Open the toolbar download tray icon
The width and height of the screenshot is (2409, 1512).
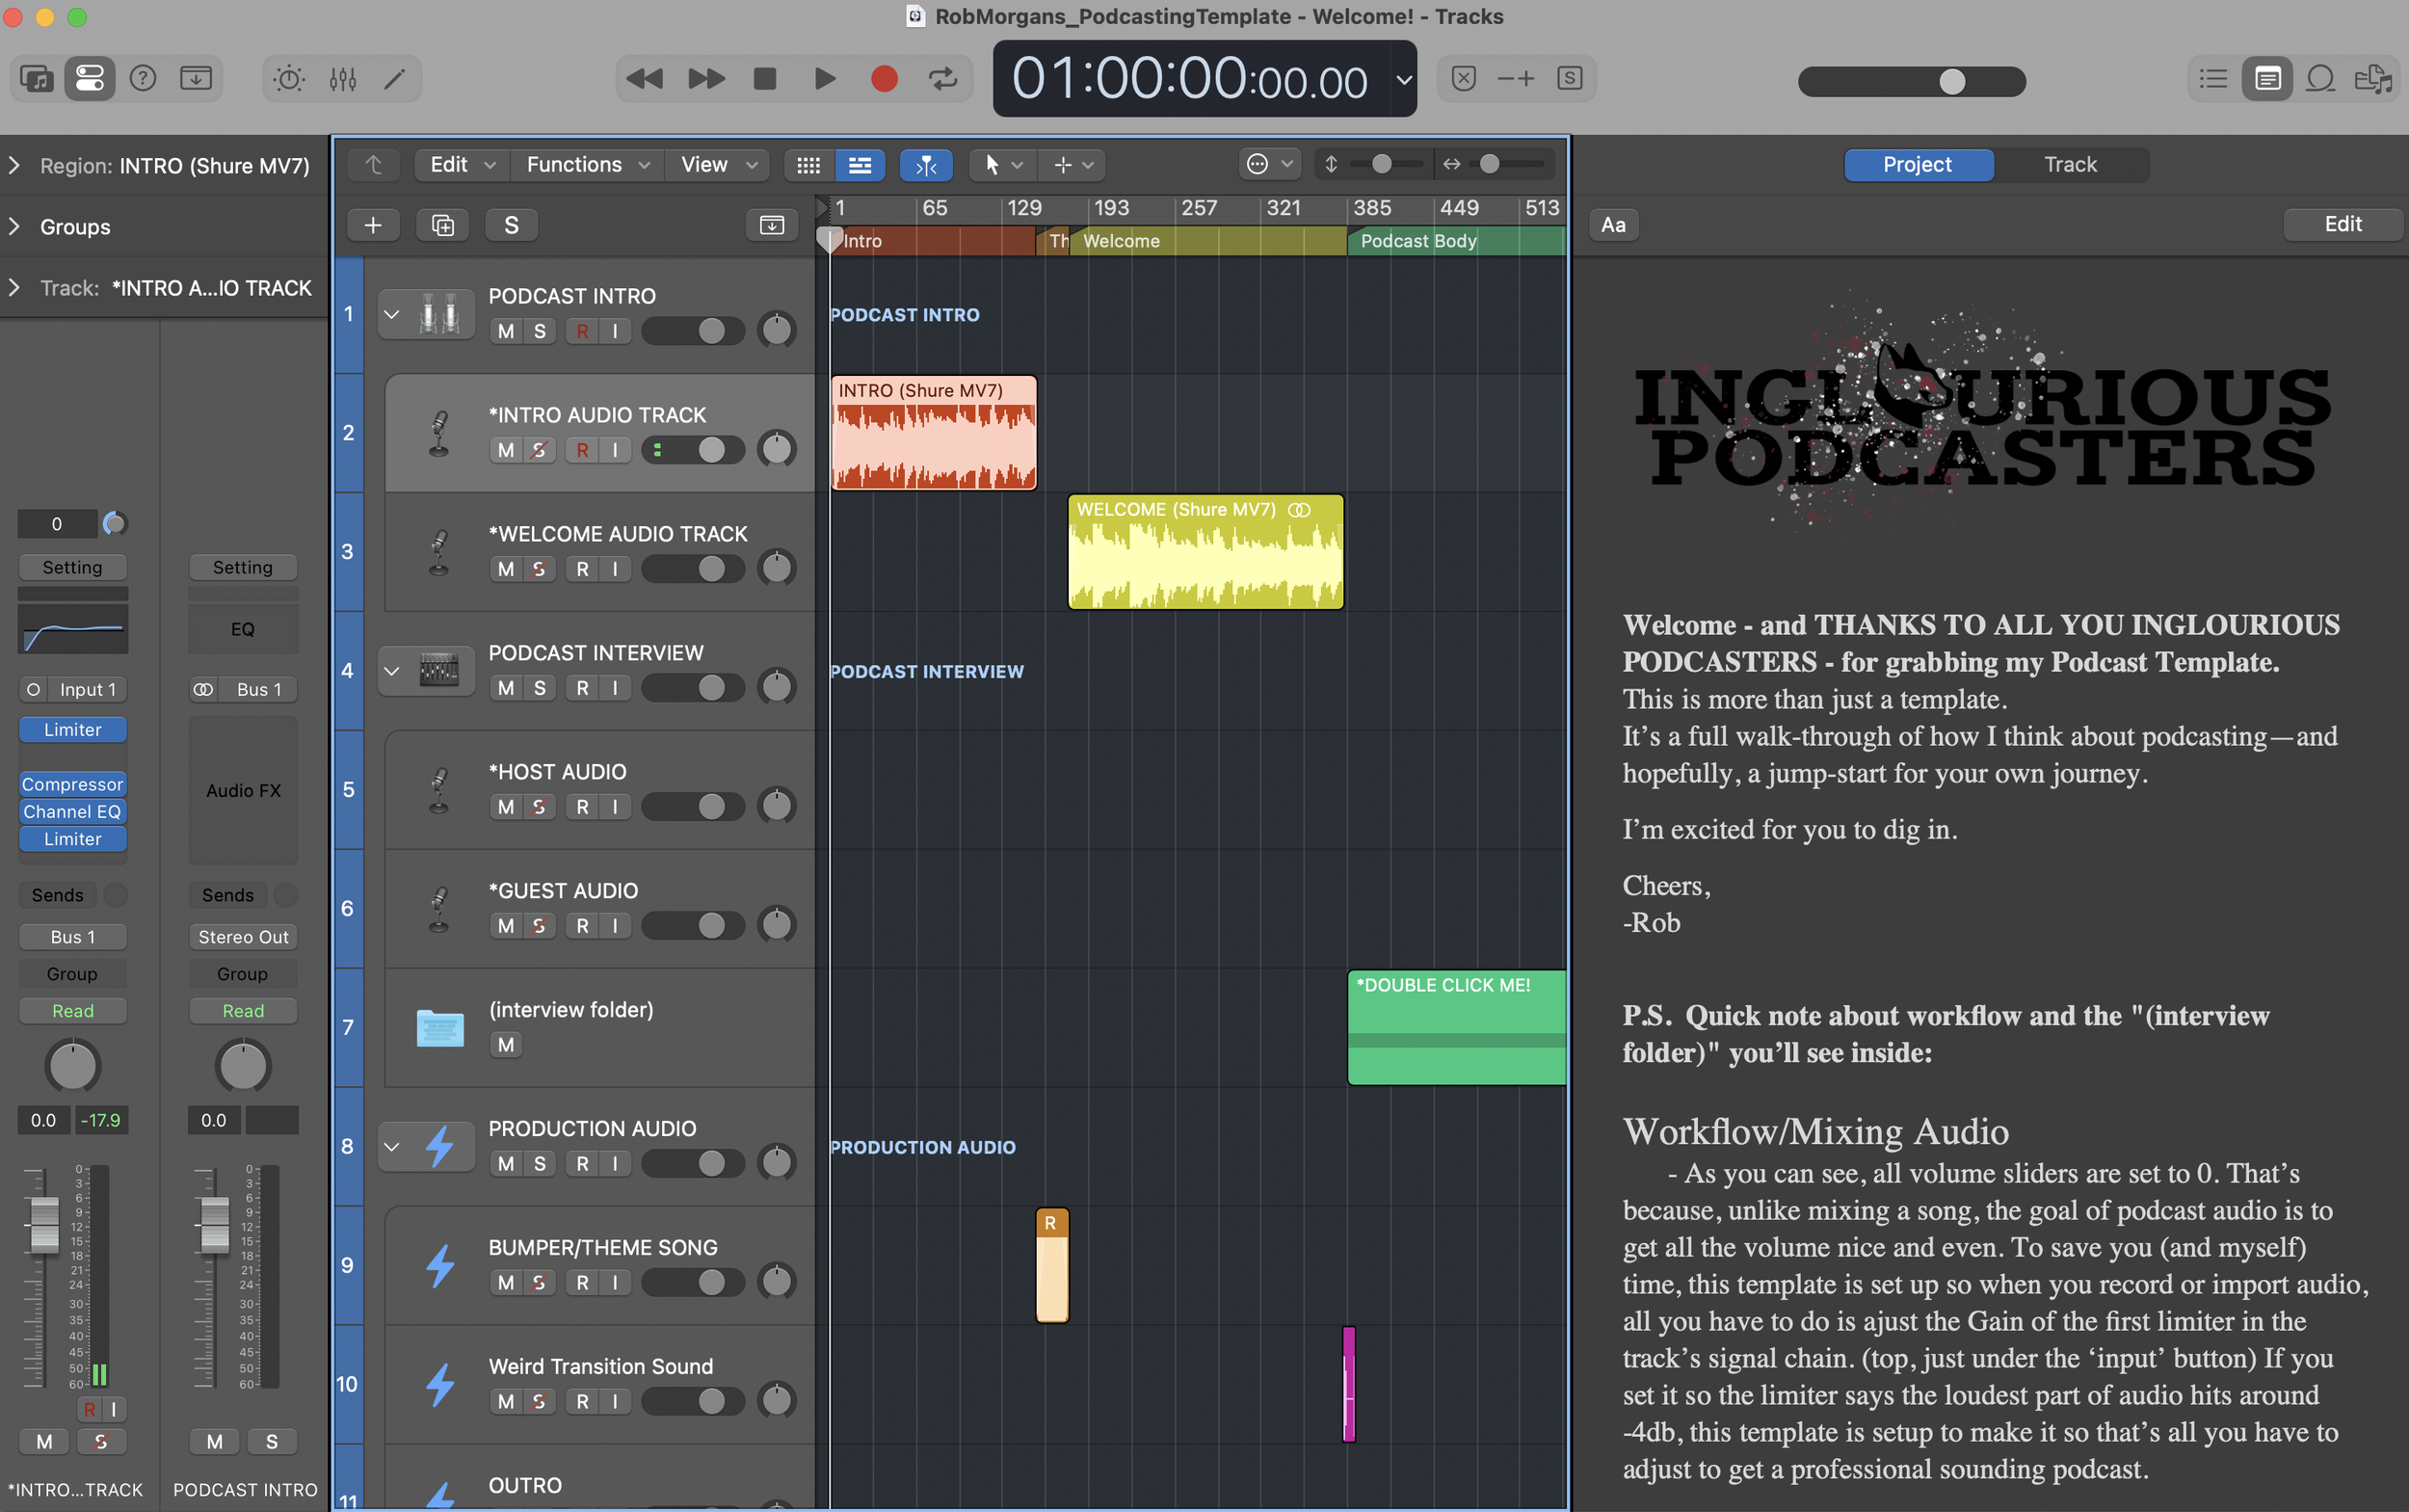196,78
